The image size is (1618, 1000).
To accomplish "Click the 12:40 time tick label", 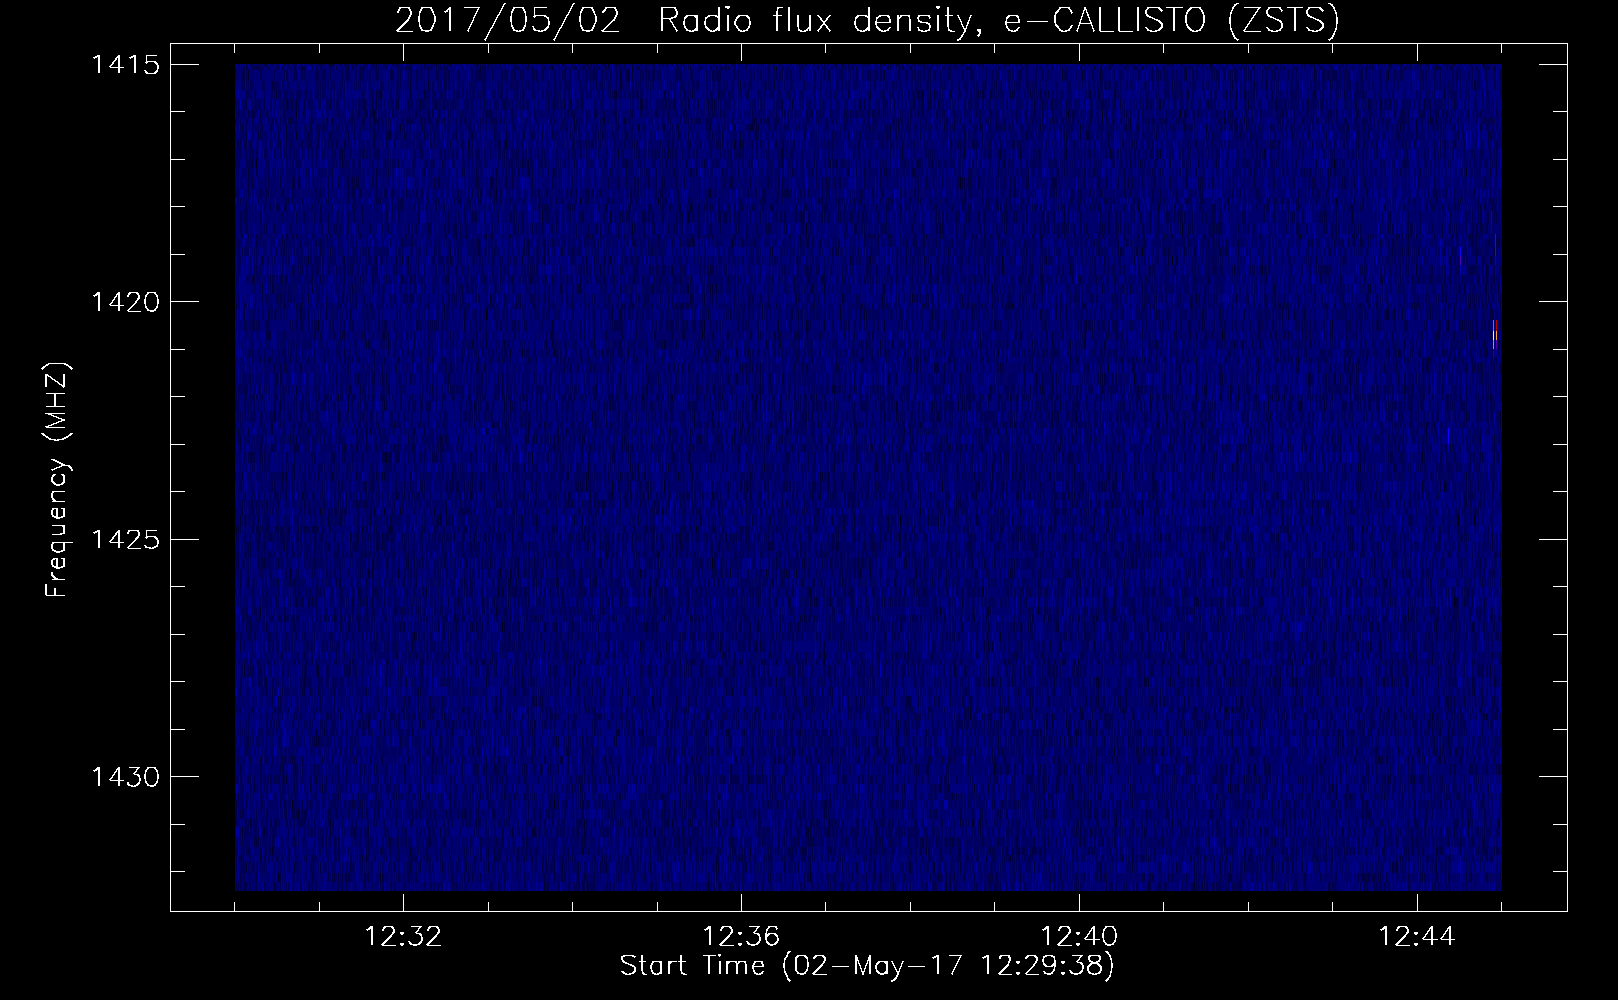I will pos(1079,937).
